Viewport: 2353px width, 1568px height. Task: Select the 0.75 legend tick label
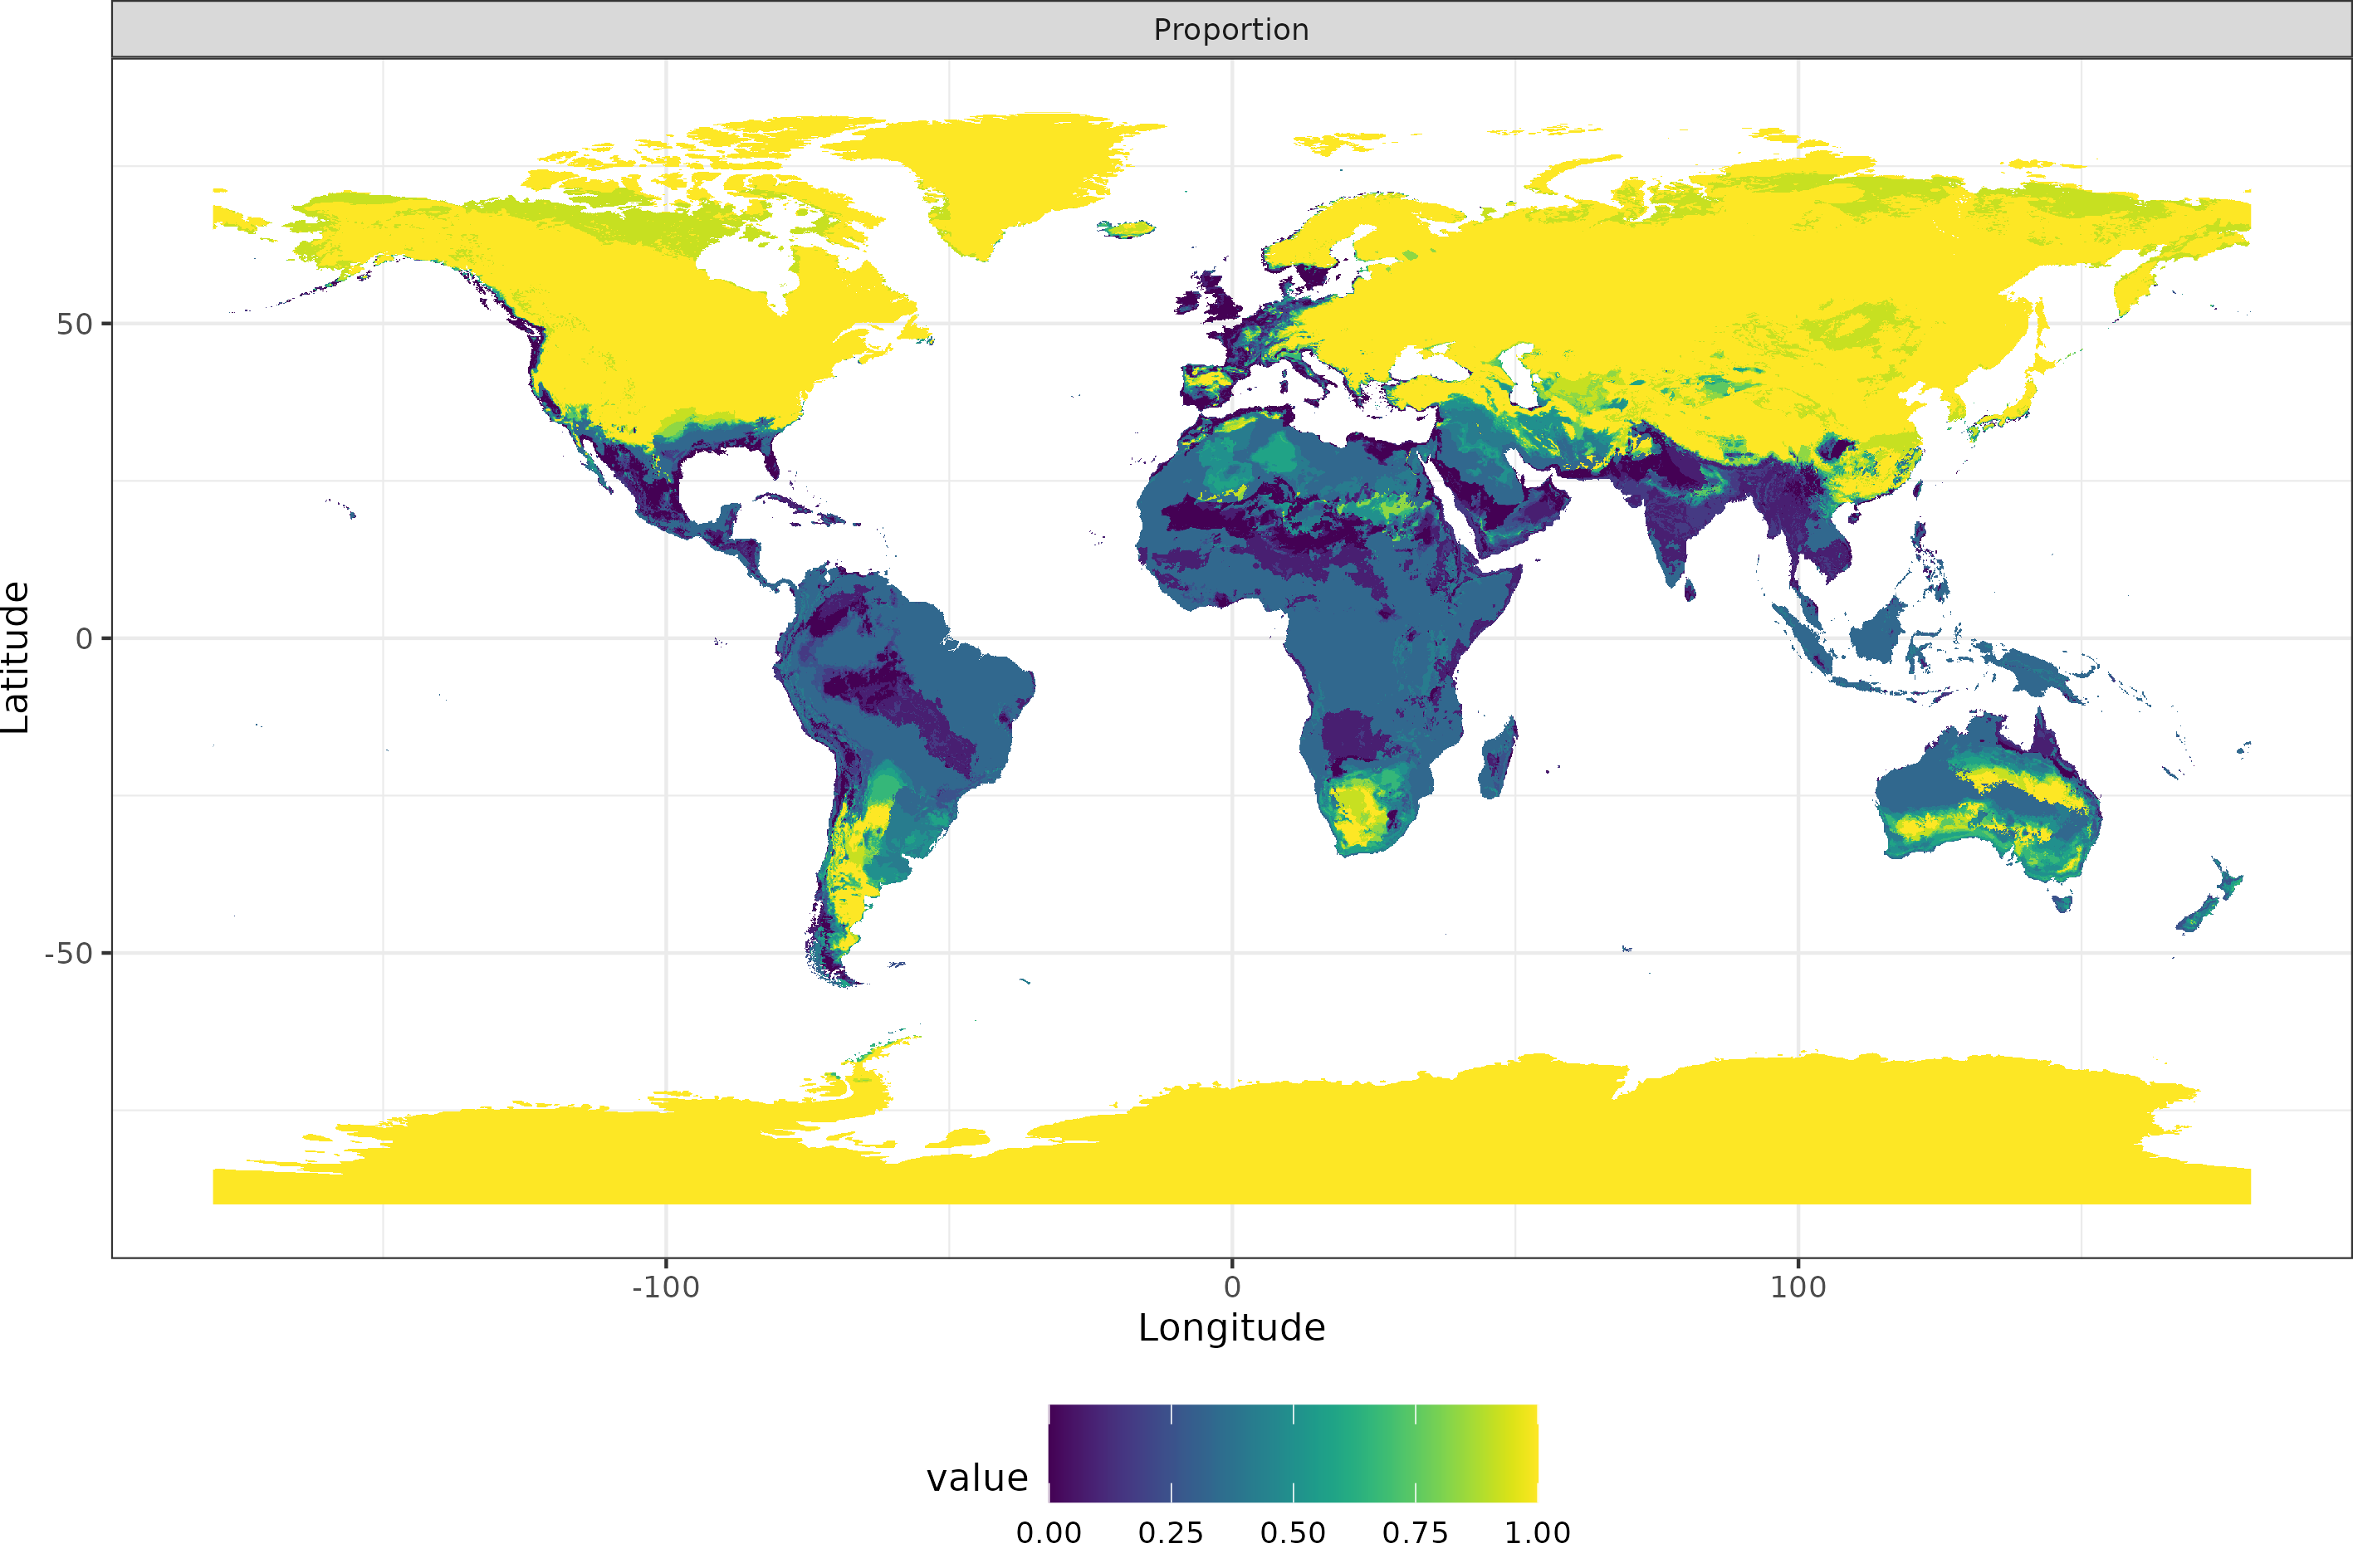click(x=1419, y=1532)
